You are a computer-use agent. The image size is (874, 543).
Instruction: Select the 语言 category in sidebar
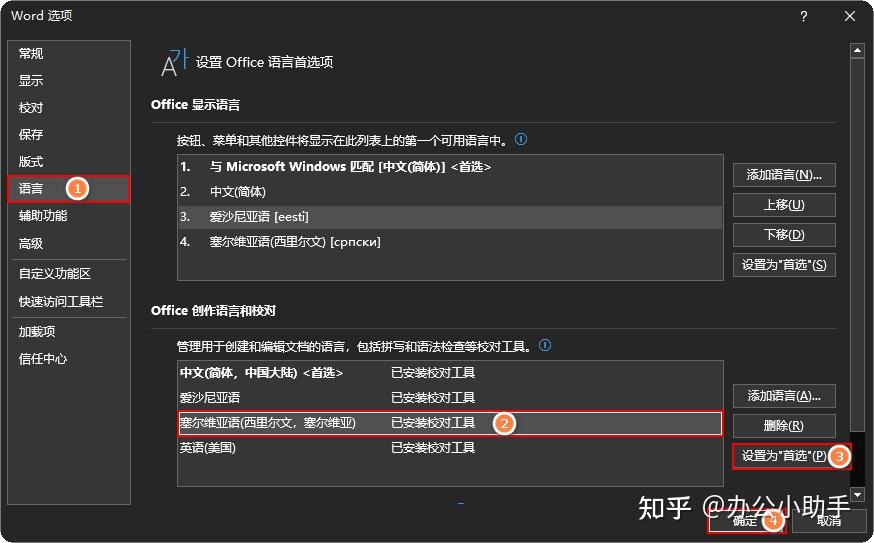[69, 188]
